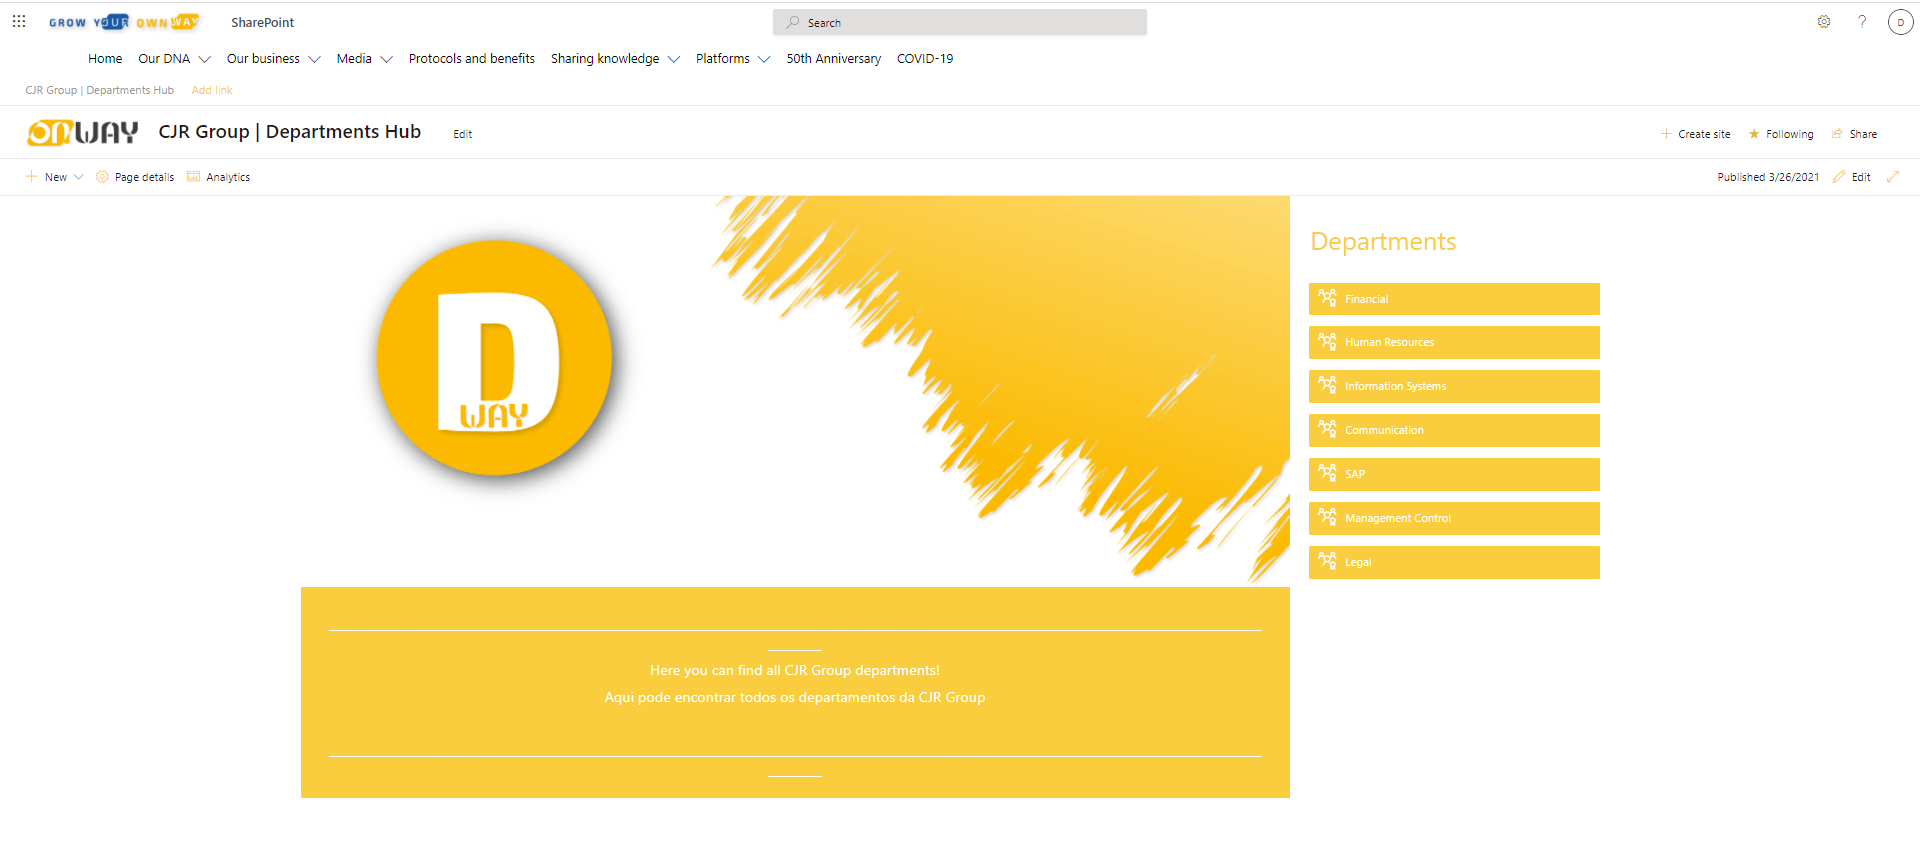
Task: Click the search magnifier icon
Action: point(793,22)
